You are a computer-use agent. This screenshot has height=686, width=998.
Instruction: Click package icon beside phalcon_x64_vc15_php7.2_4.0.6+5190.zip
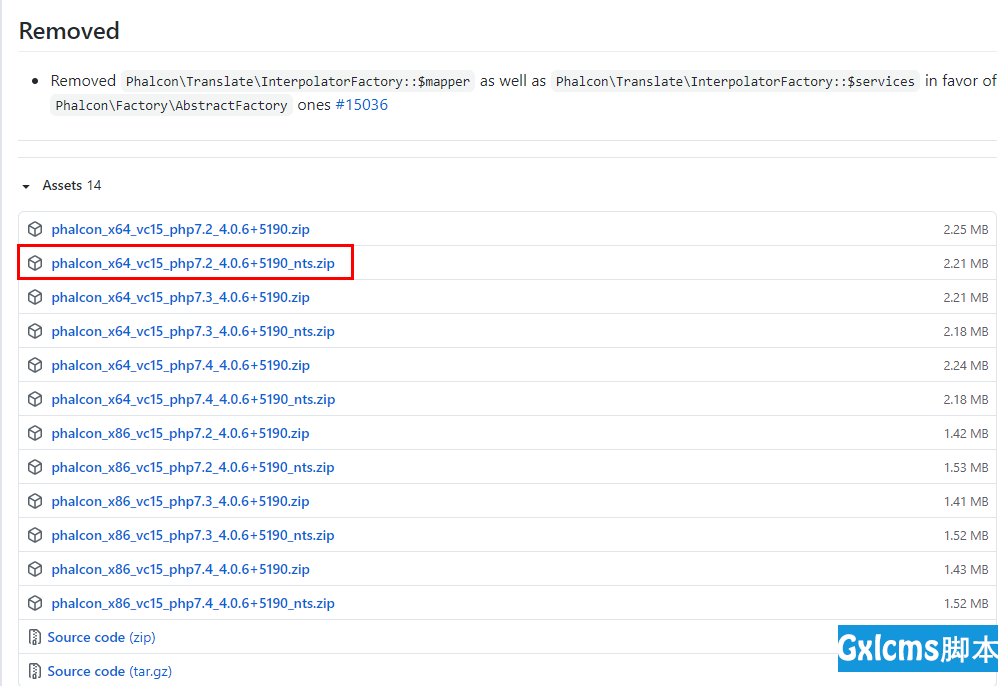point(35,229)
